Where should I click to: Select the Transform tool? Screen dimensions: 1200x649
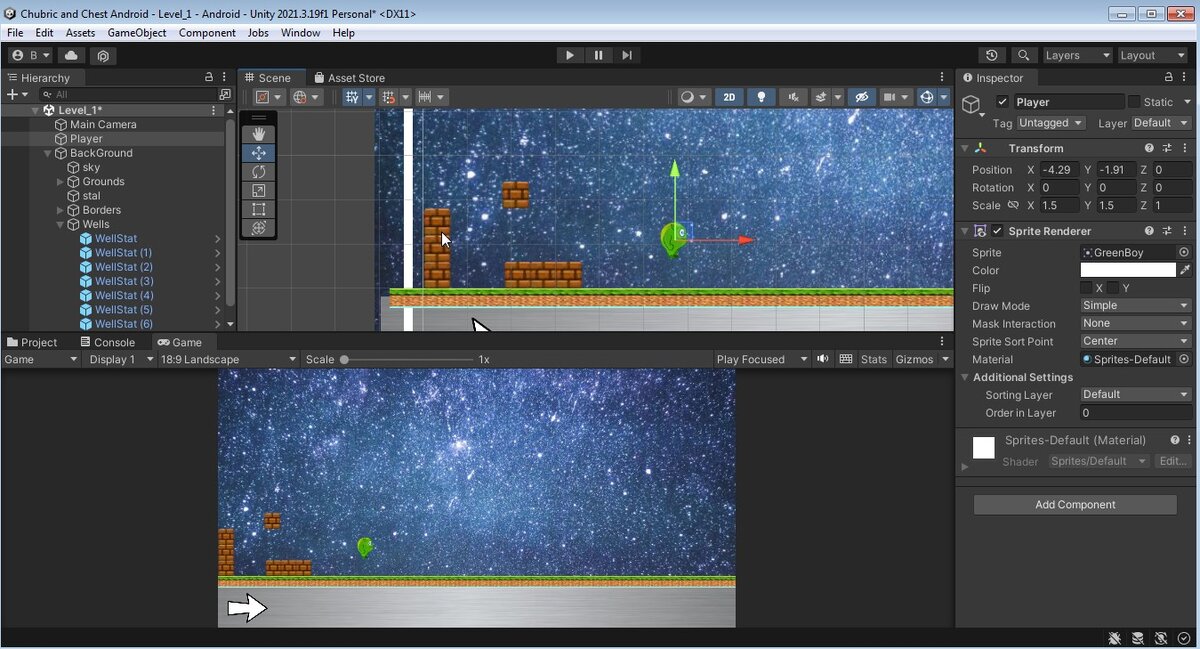258,228
